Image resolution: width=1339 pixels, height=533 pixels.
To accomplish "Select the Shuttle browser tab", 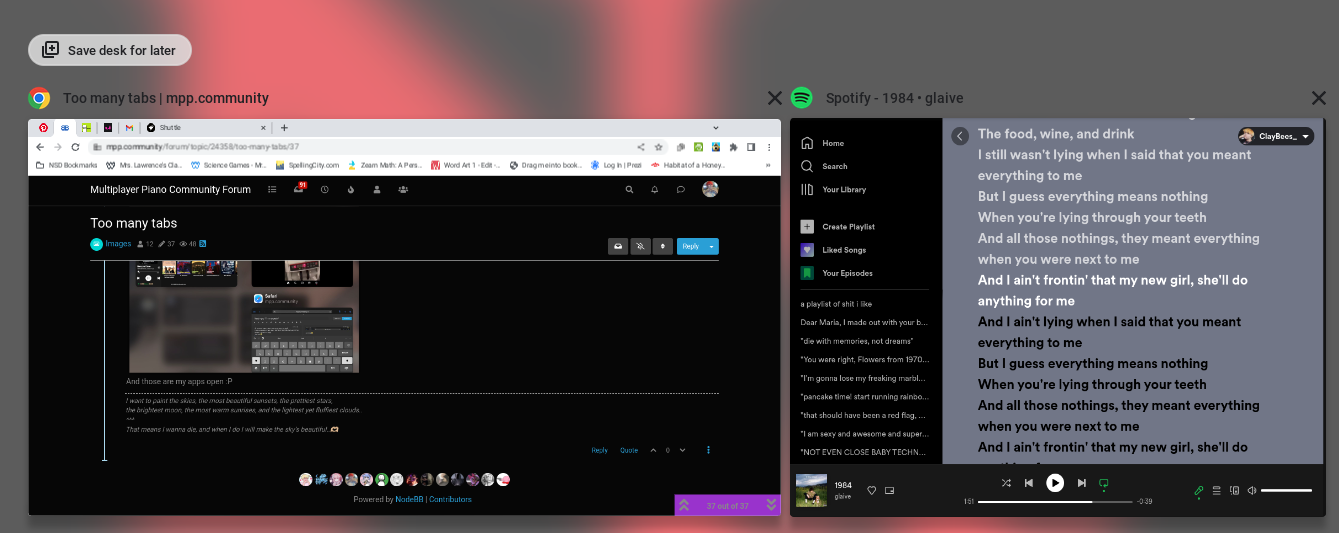I will (x=205, y=128).
